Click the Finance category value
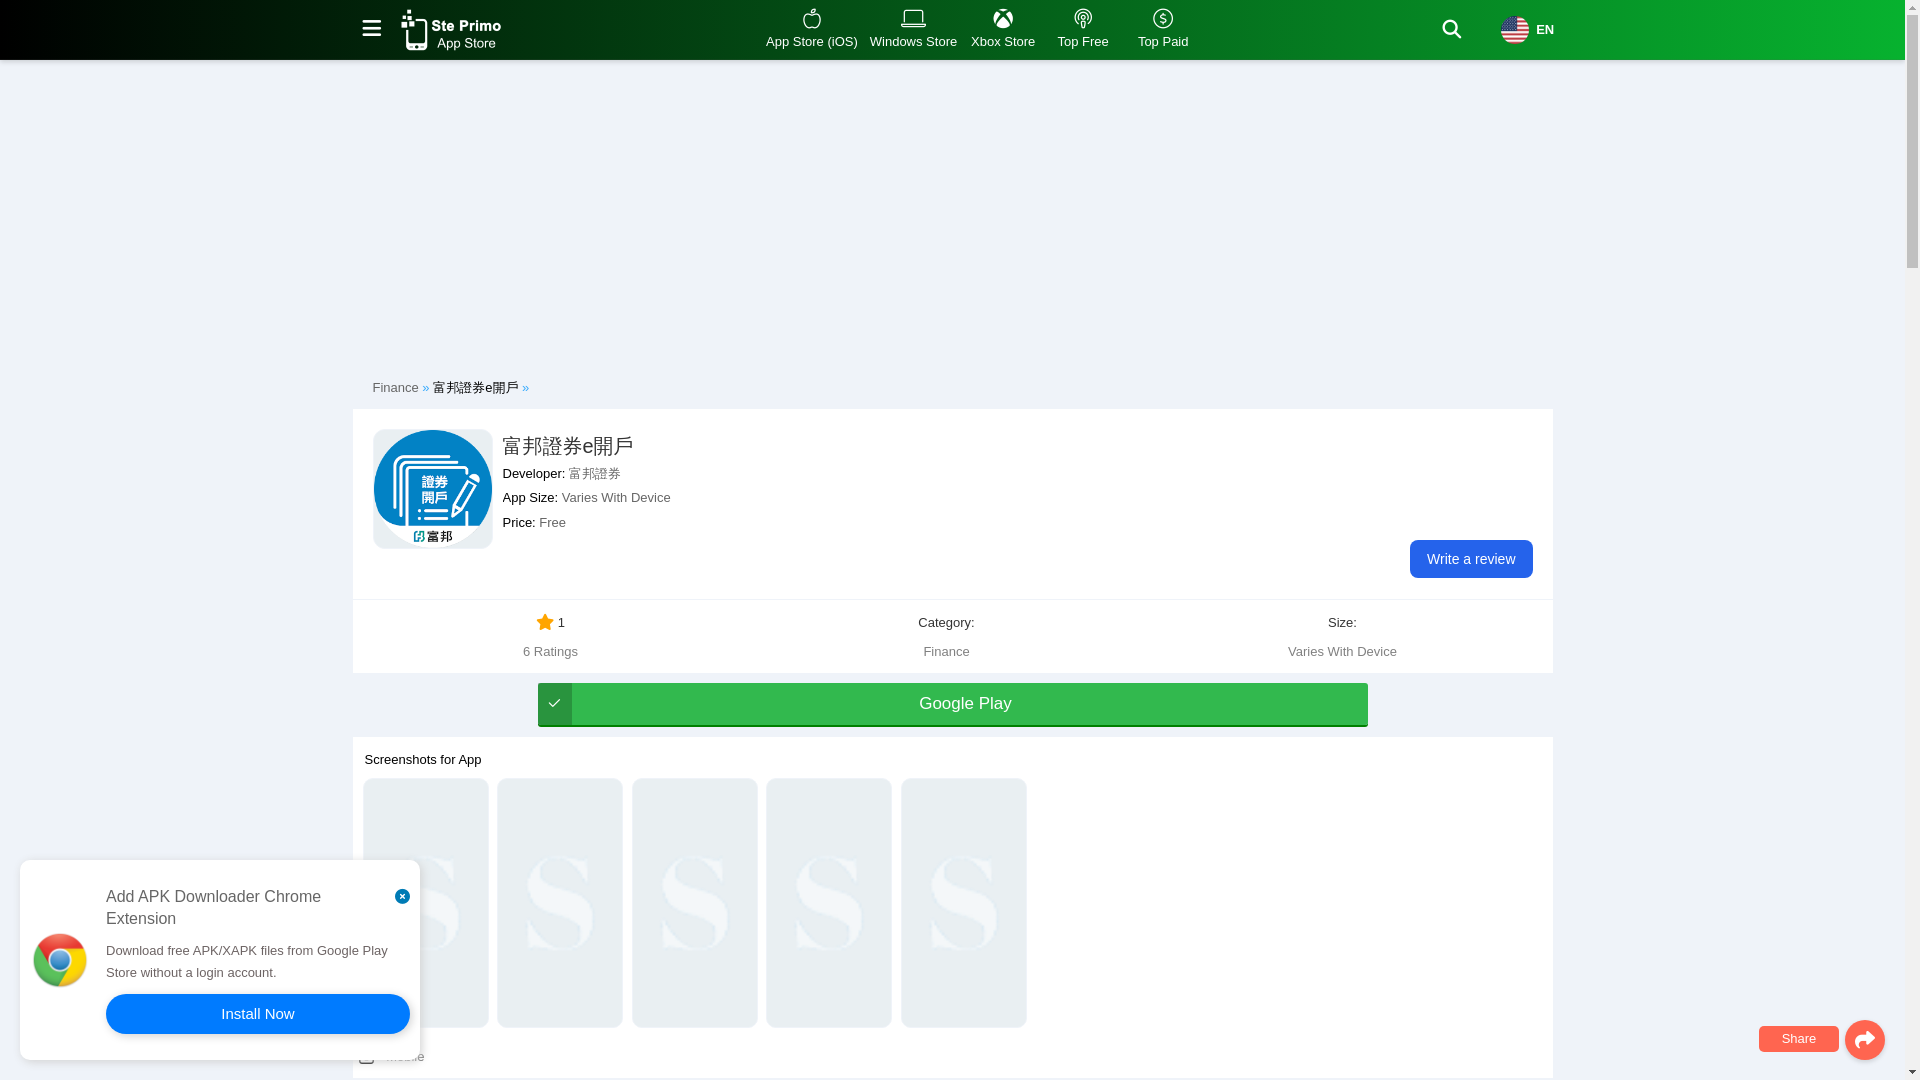The height and width of the screenshot is (1080, 1920). (x=945, y=652)
